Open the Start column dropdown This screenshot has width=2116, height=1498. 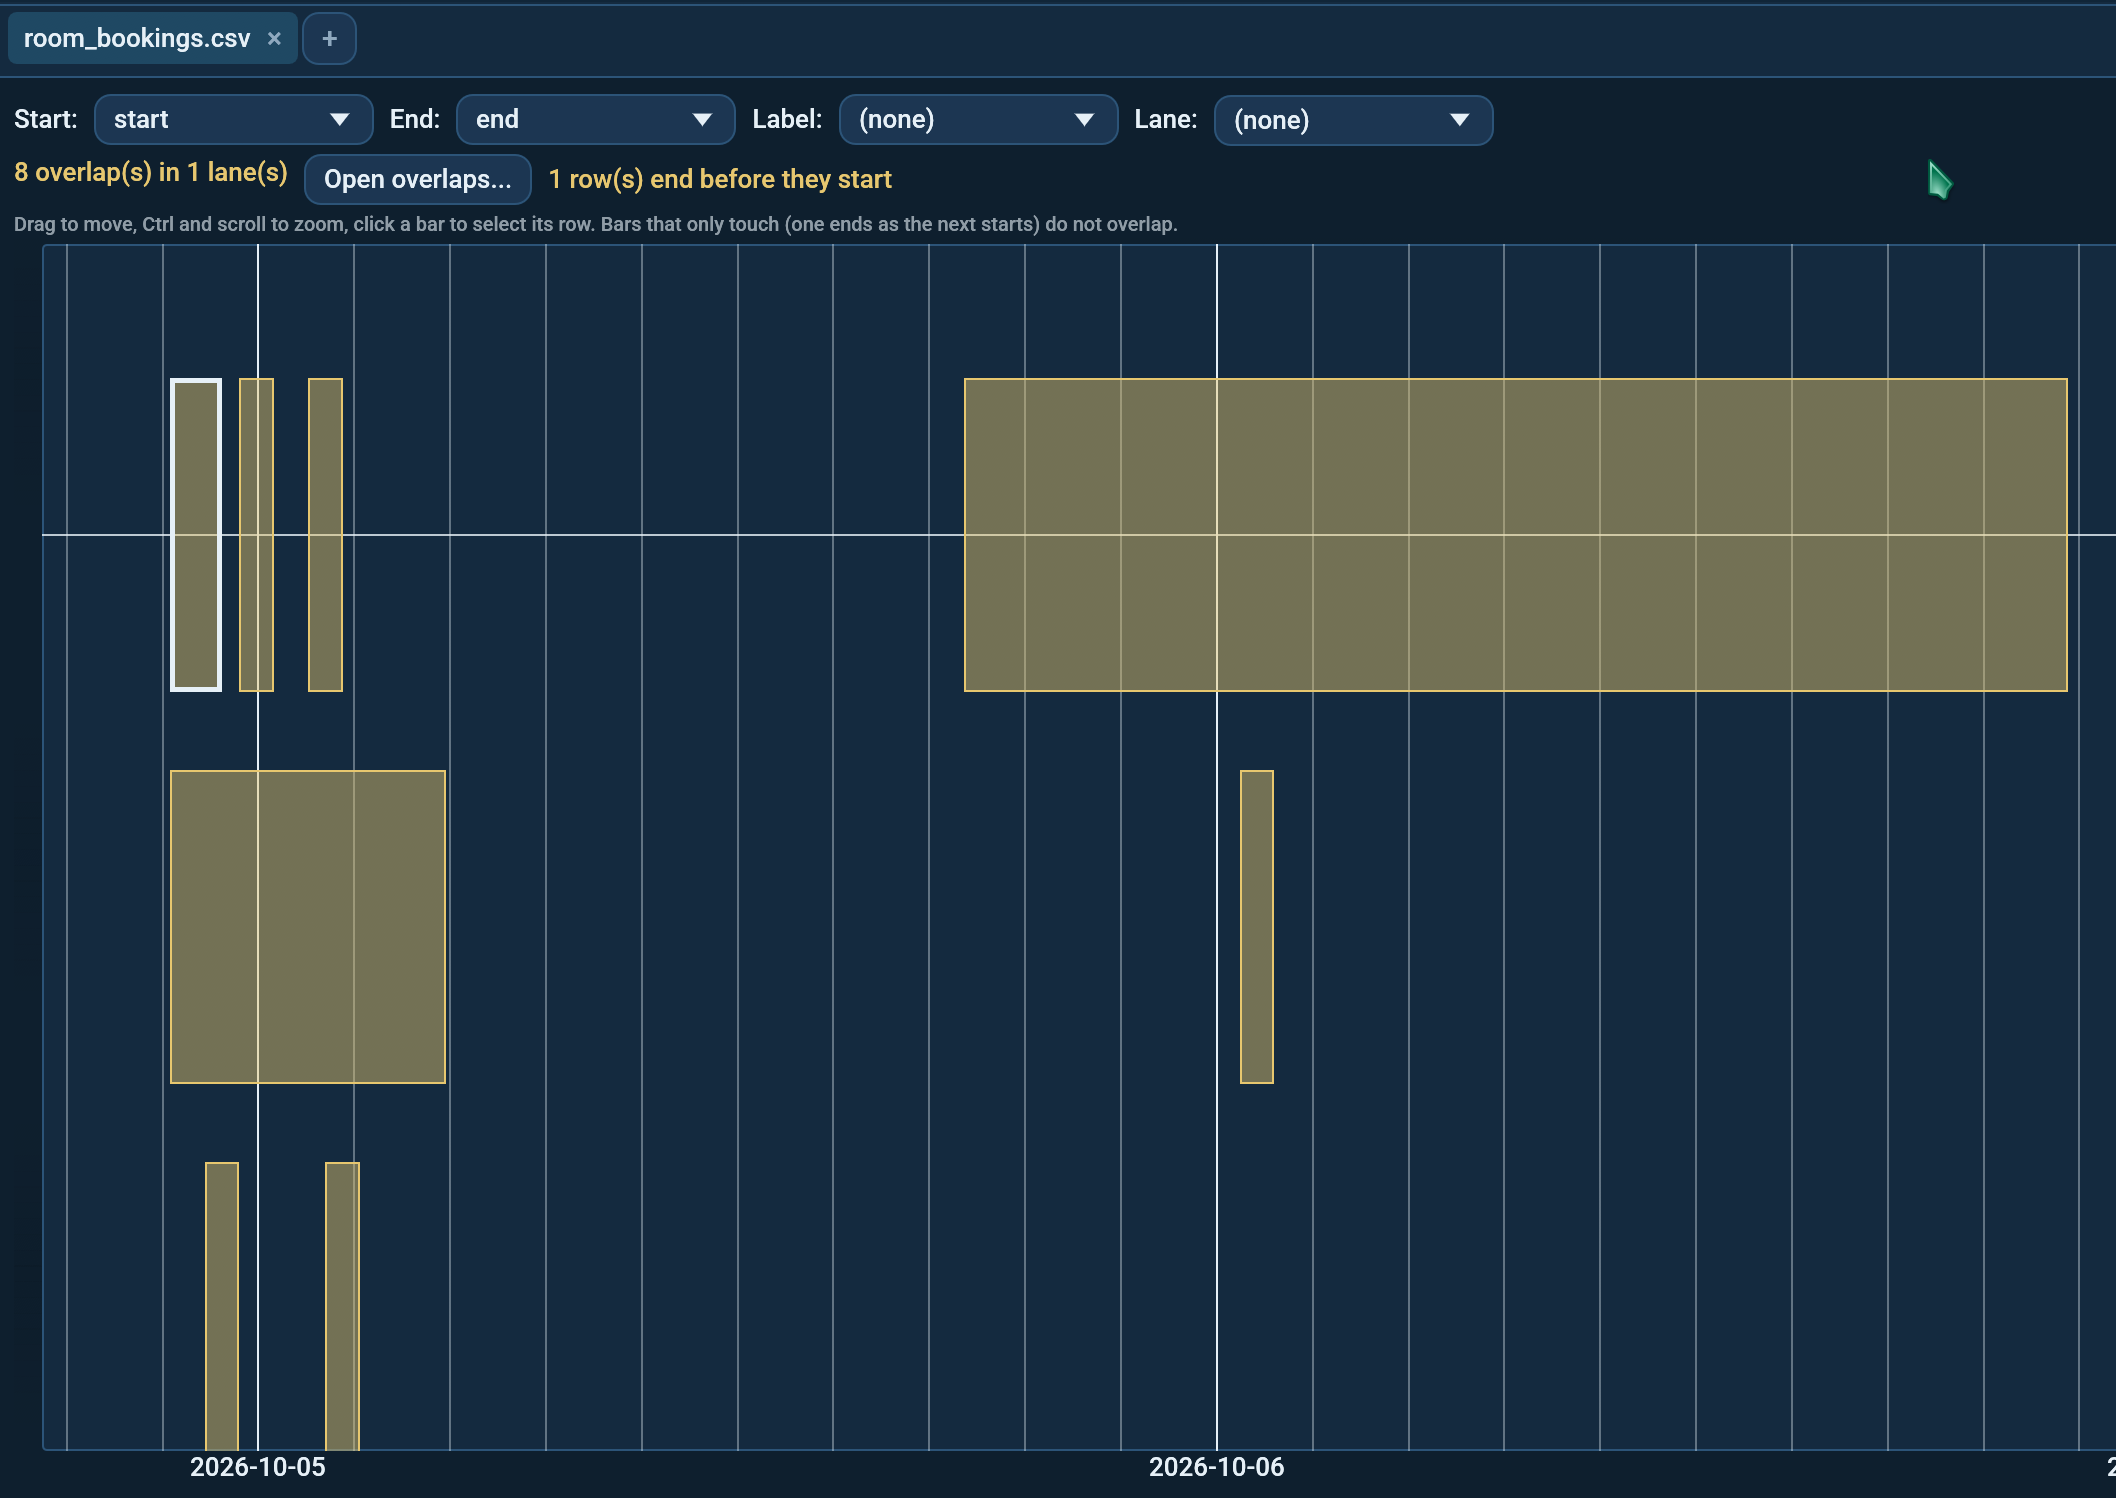click(233, 120)
